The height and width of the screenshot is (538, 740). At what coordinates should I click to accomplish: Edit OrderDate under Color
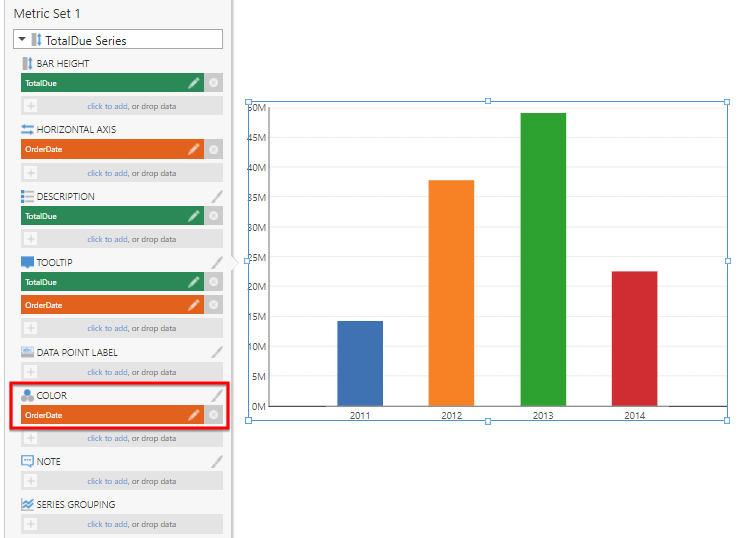click(x=193, y=415)
